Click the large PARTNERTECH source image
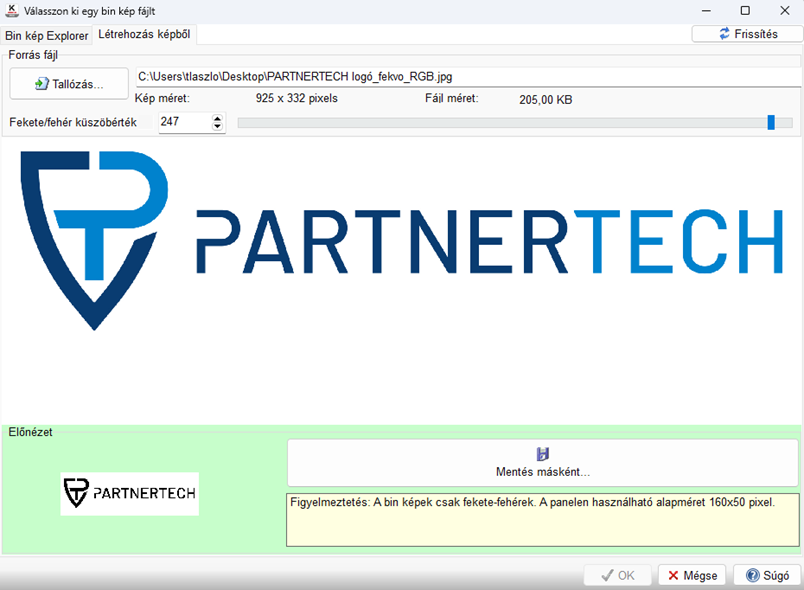The height and width of the screenshot is (590, 804). pos(401,240)
